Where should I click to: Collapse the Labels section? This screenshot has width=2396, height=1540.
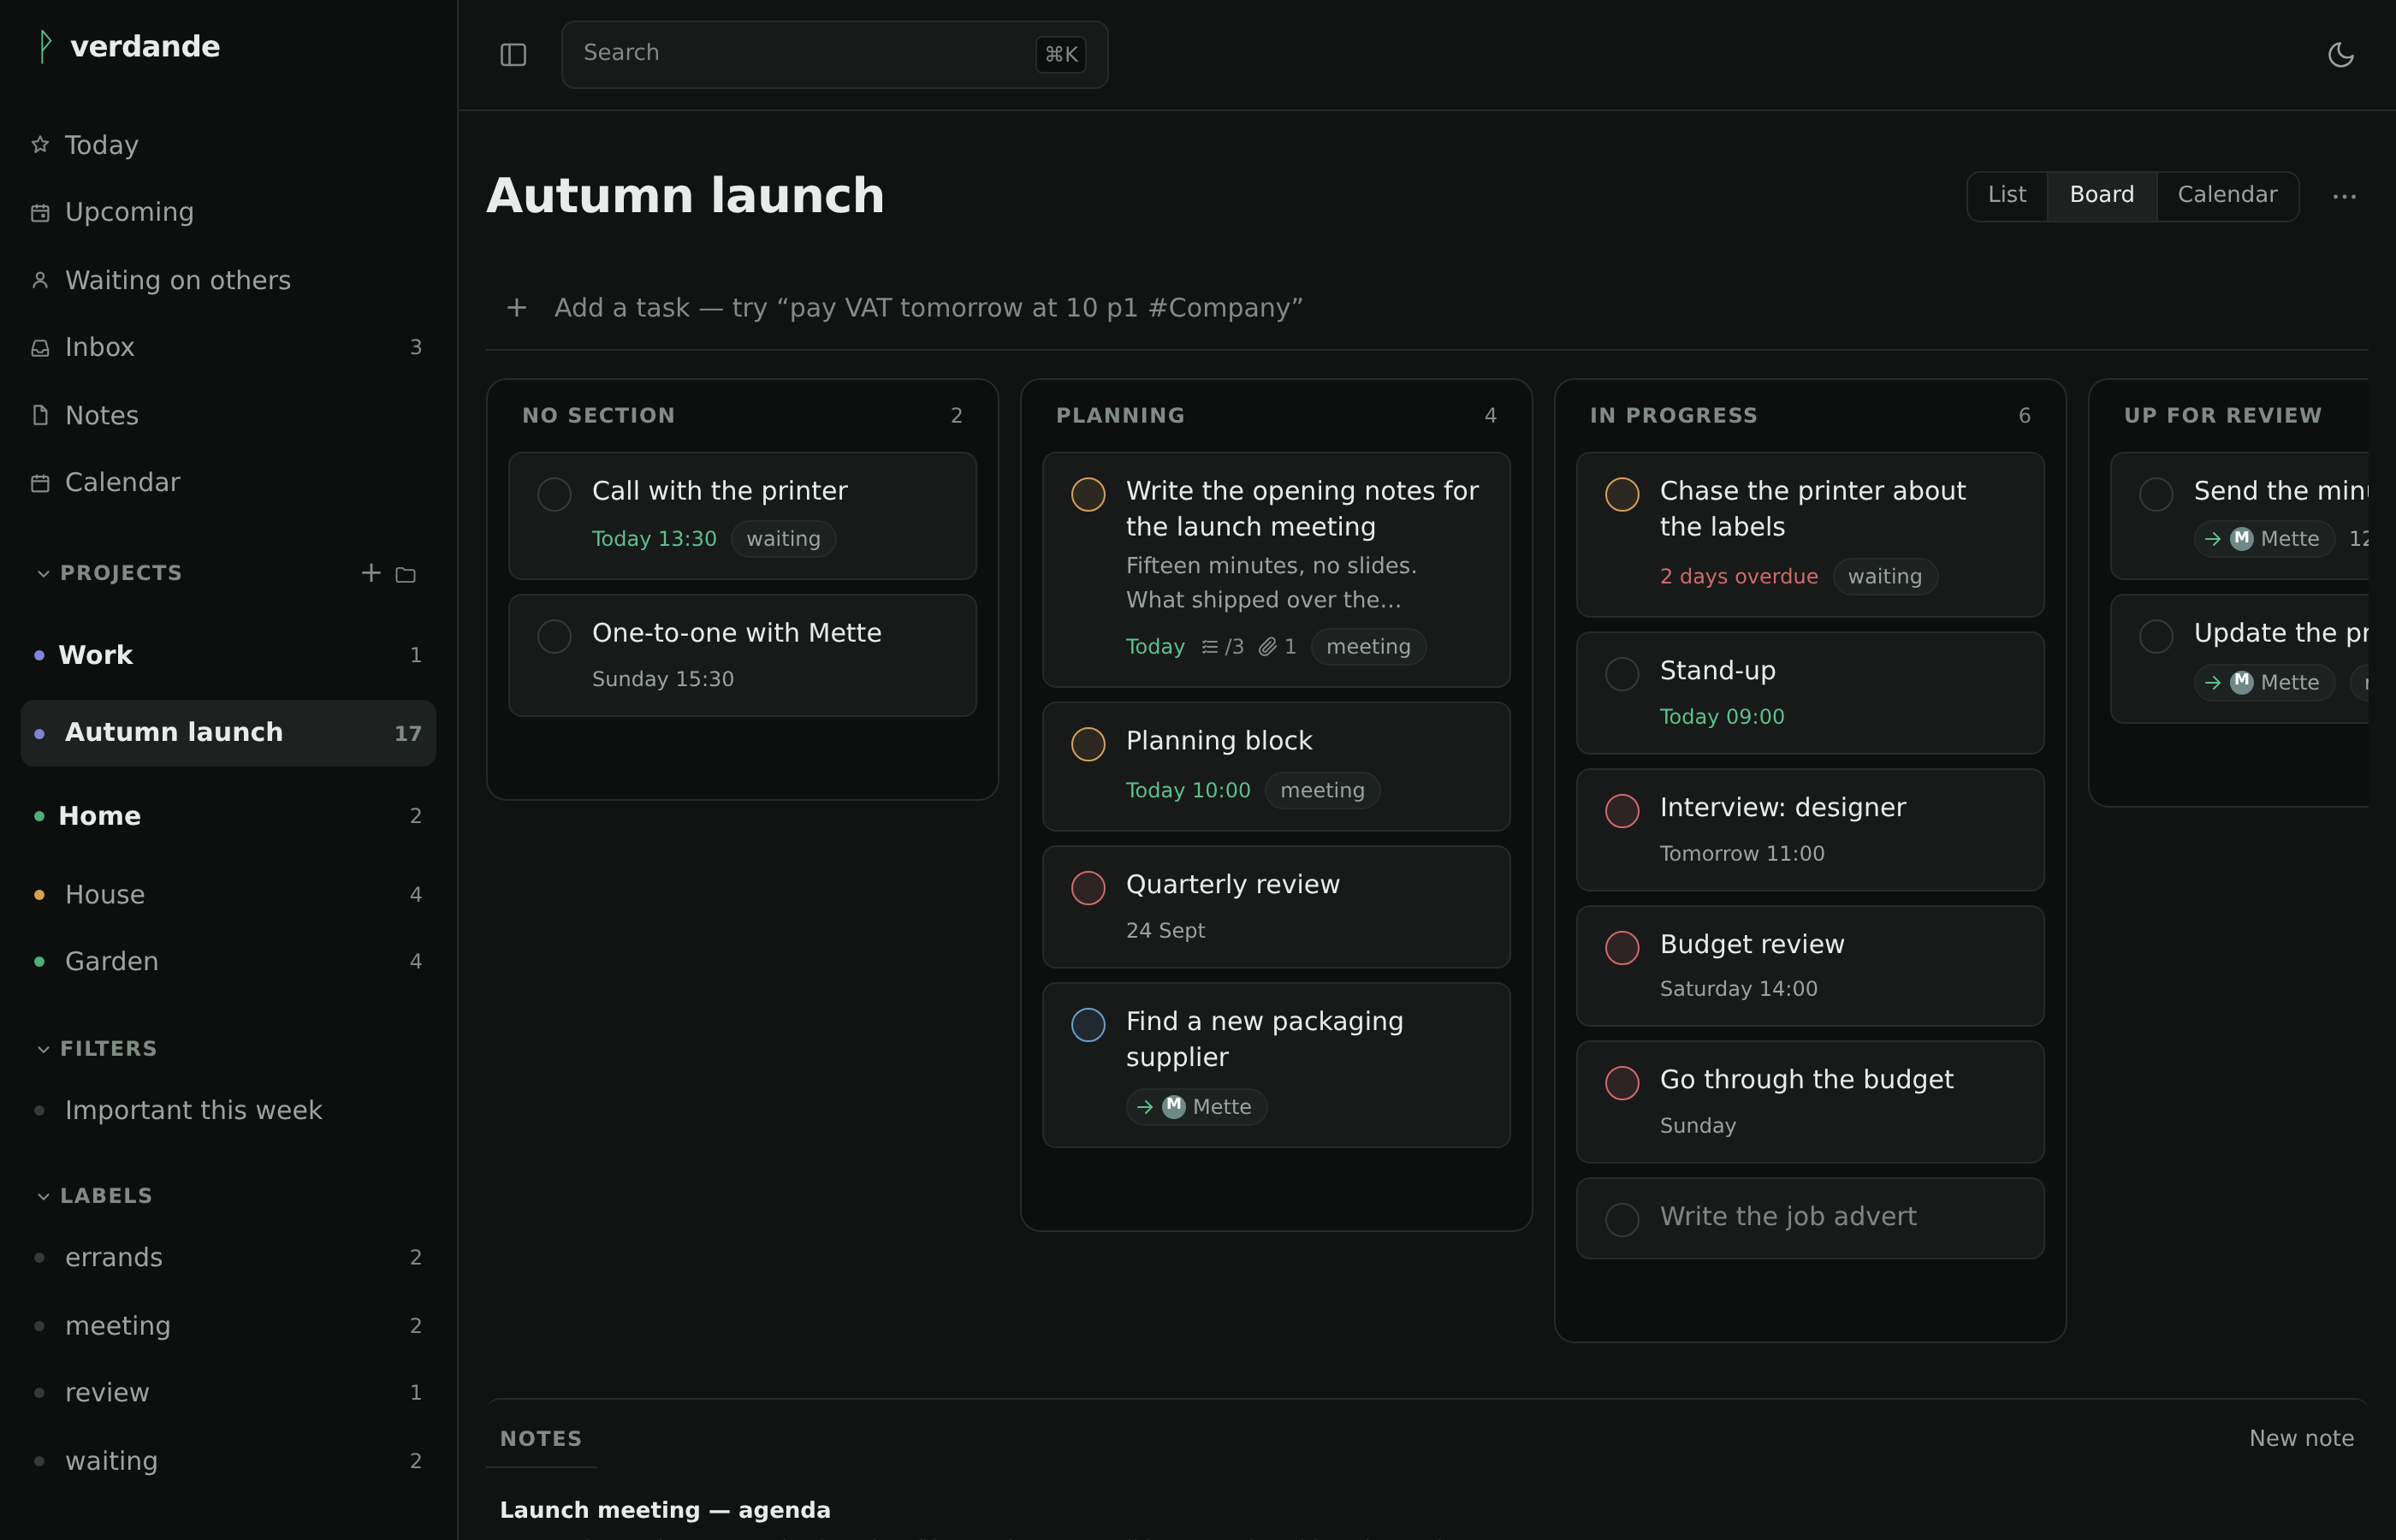pyautogui.click(x=43, y=1196)
